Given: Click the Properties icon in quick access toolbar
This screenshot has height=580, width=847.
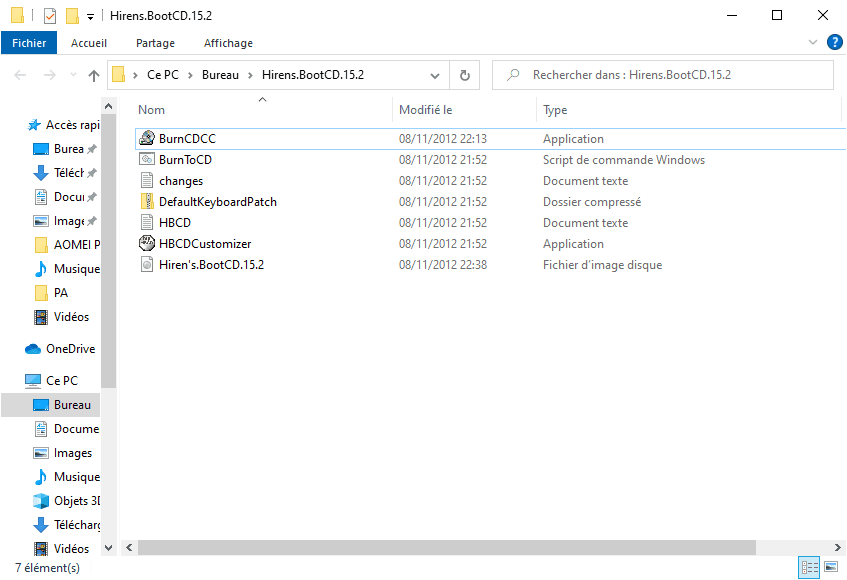Looking at the screenshot, I should (50, 16).
